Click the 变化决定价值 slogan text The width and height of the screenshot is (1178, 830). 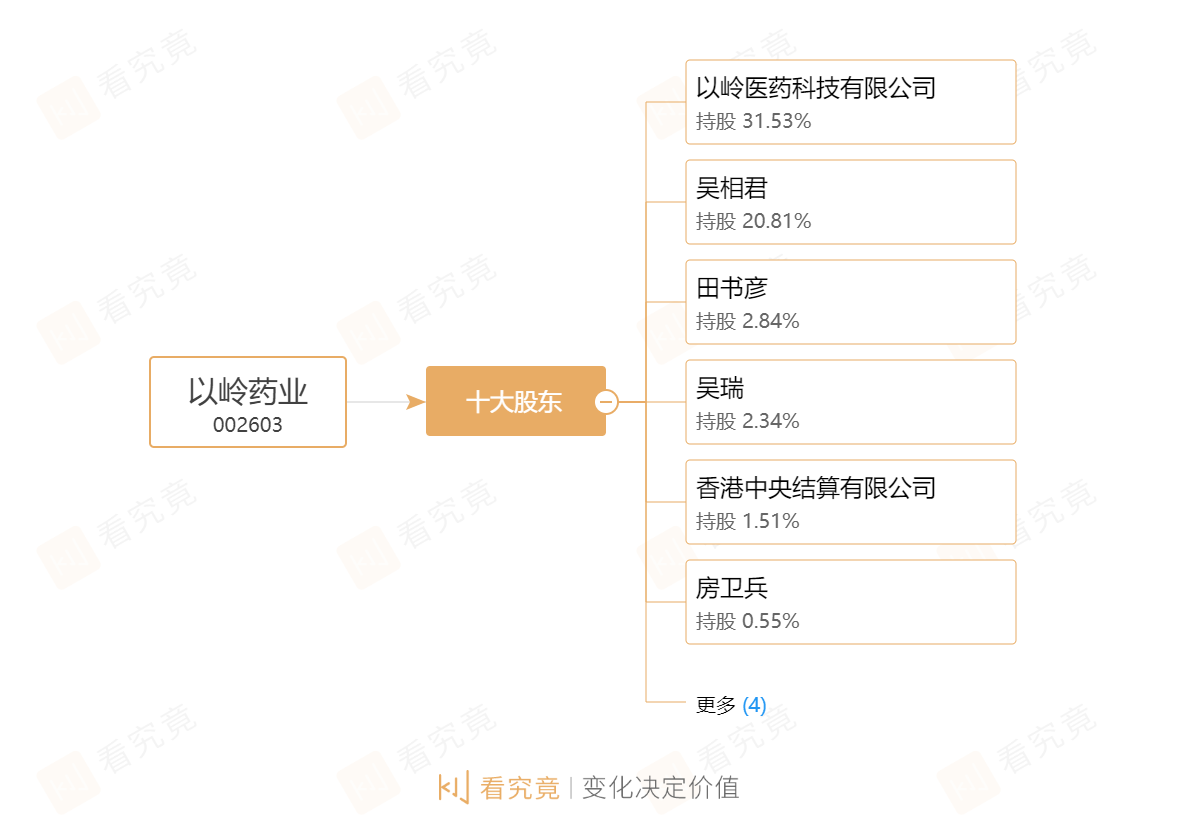660,788
